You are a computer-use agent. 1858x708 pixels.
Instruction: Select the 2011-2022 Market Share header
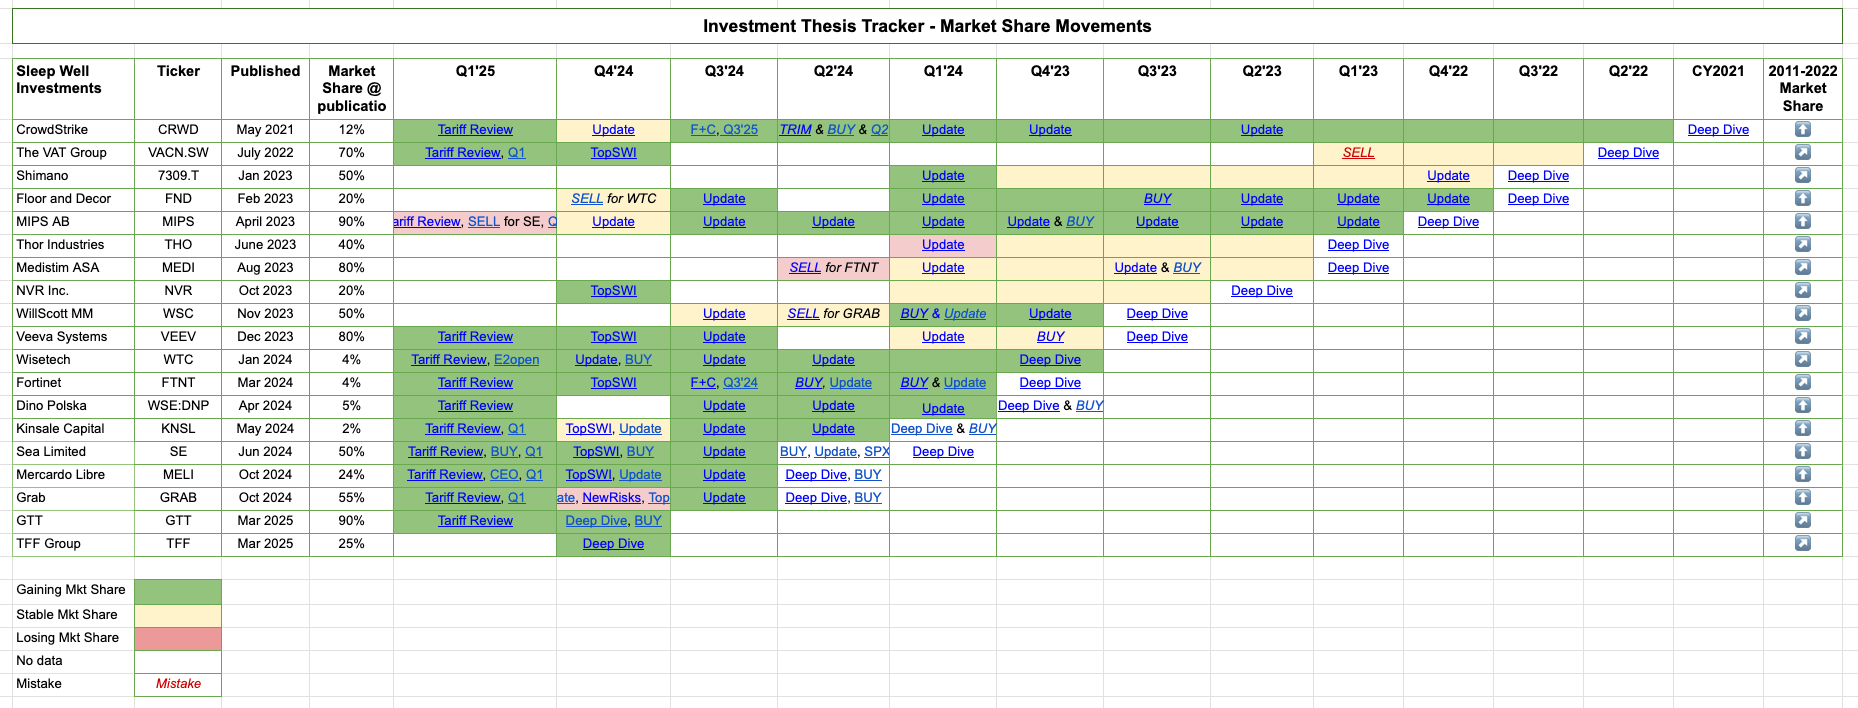1802,88
